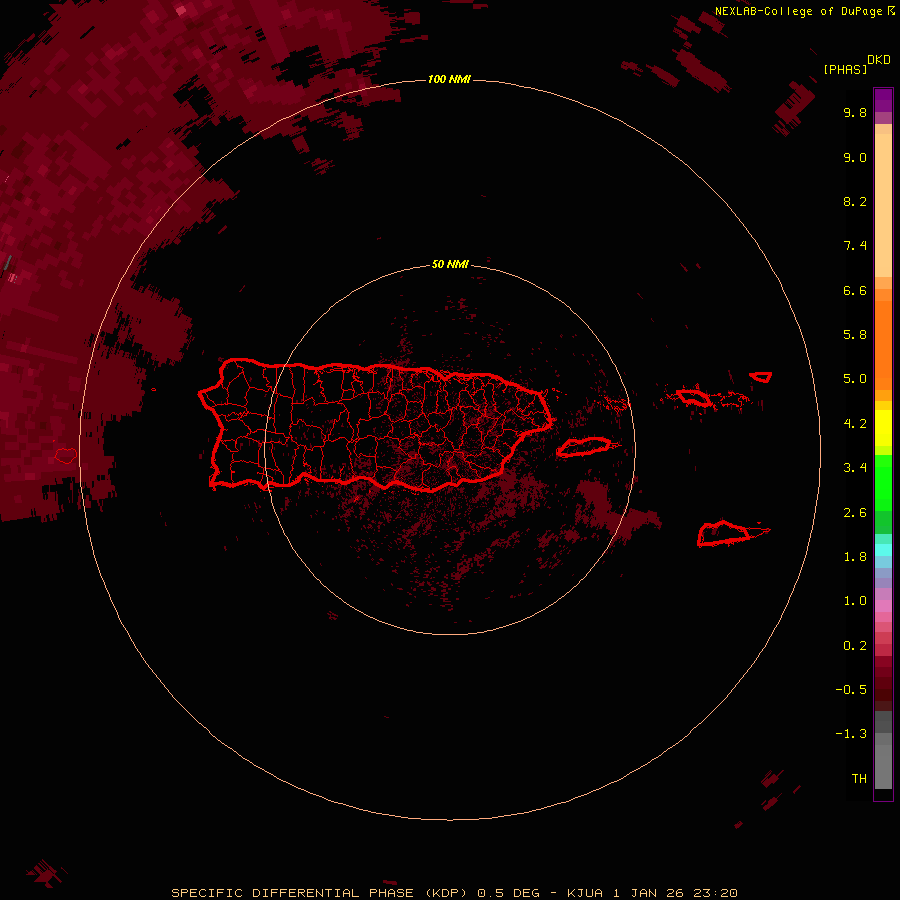Click the Specific Differential Phase title line
Screen dimensions: 900x900
coord(454,893)
